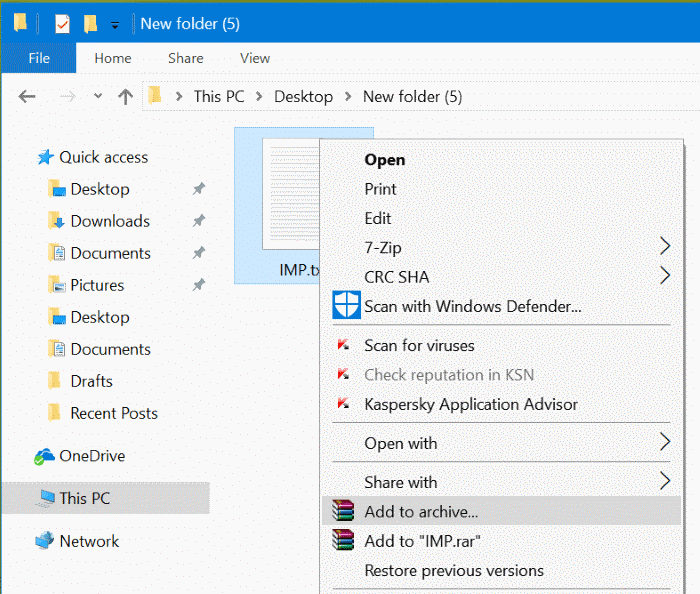Open the recent locations dropdown arrow
This screenshot has height=594, width=700.
coord(98,96)
